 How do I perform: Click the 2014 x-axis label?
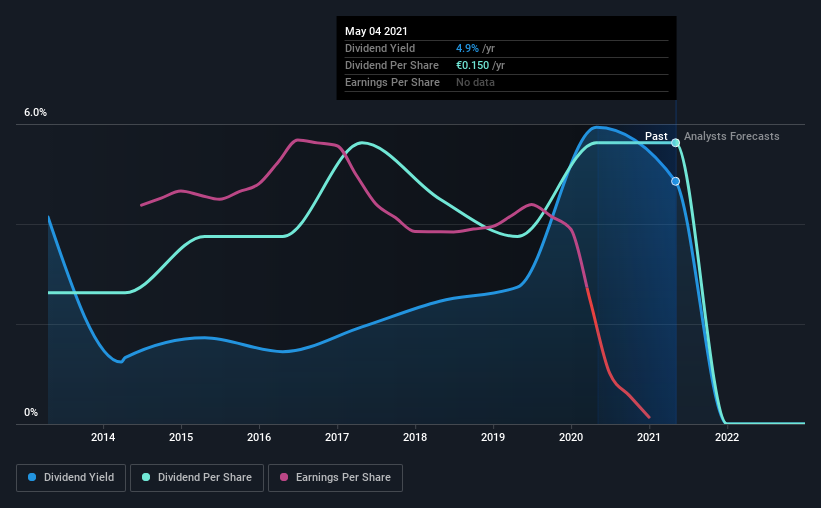[103, 437]
